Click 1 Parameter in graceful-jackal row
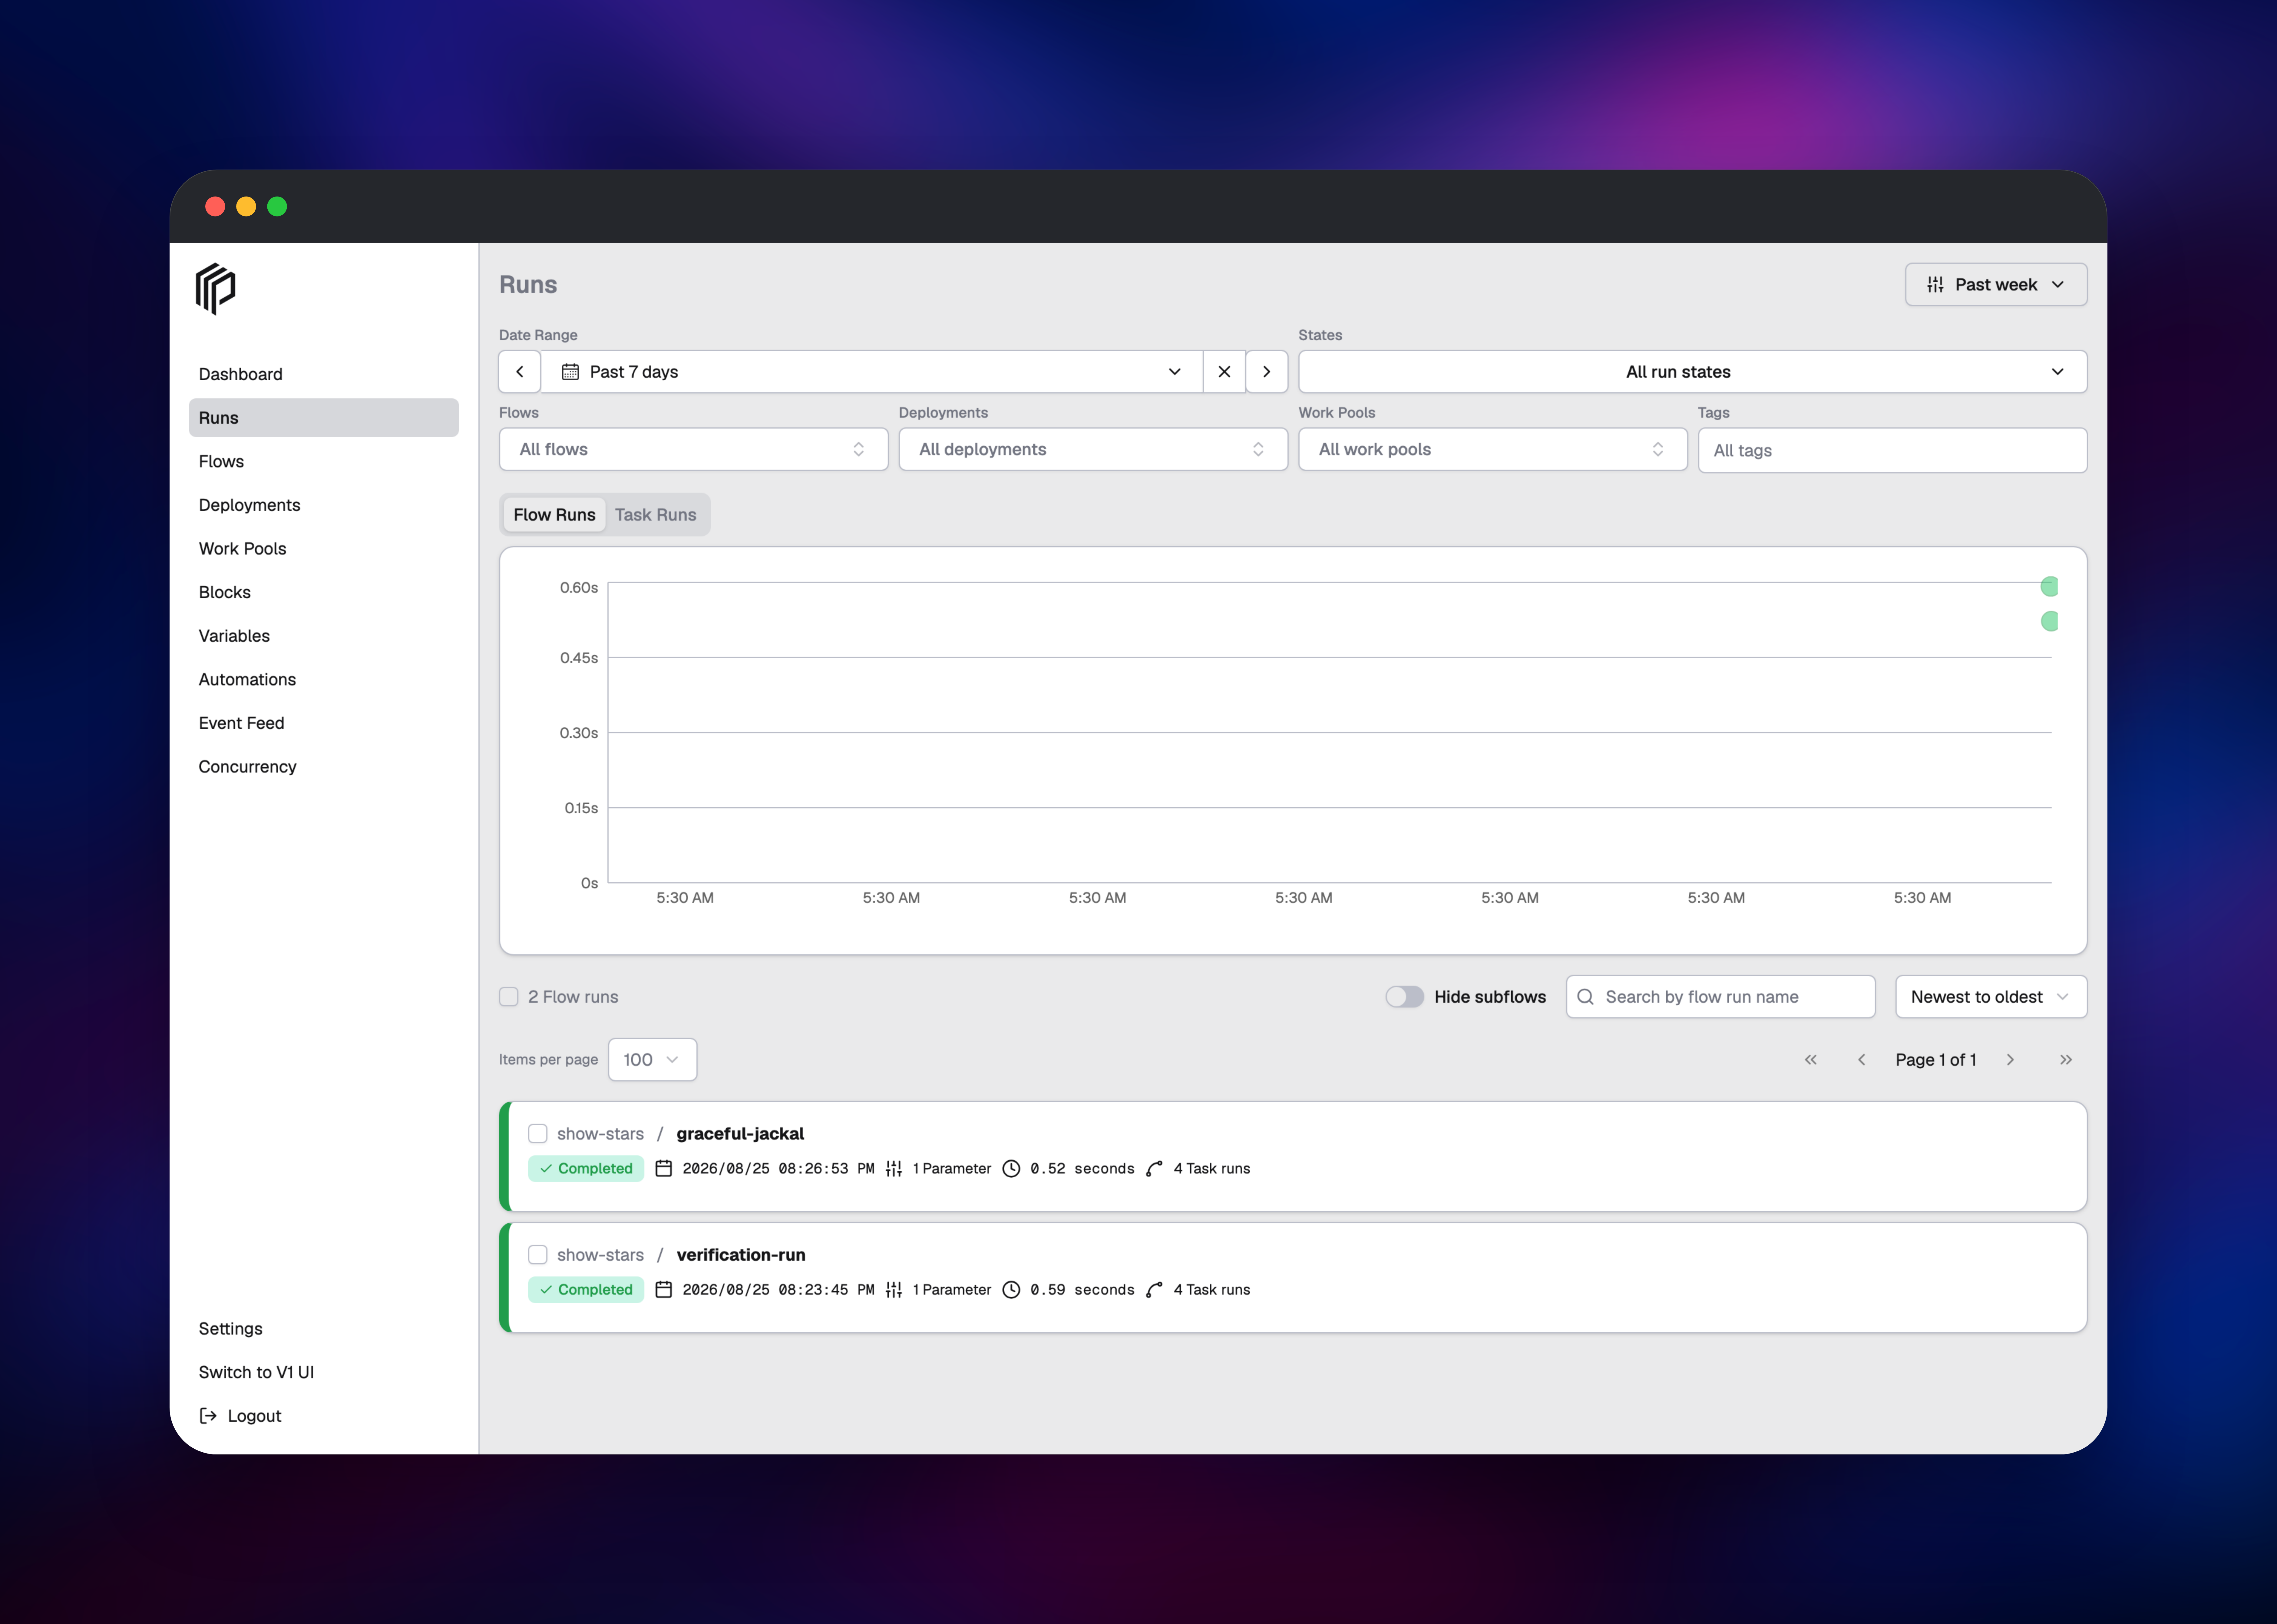 tap(952, 1169)
